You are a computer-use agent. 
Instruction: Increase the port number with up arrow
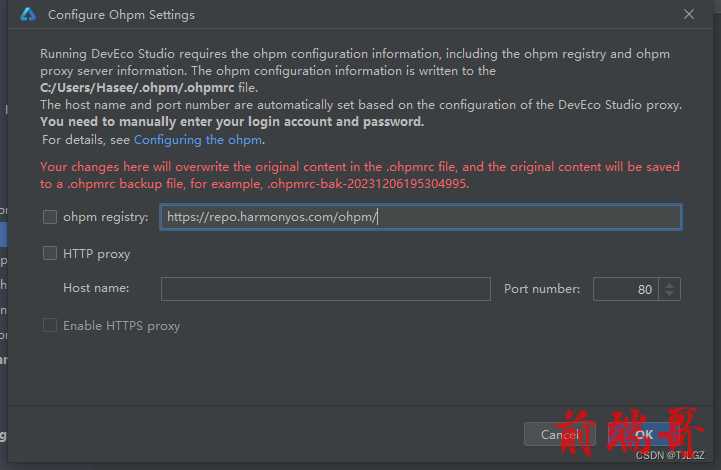pos(670,284)
